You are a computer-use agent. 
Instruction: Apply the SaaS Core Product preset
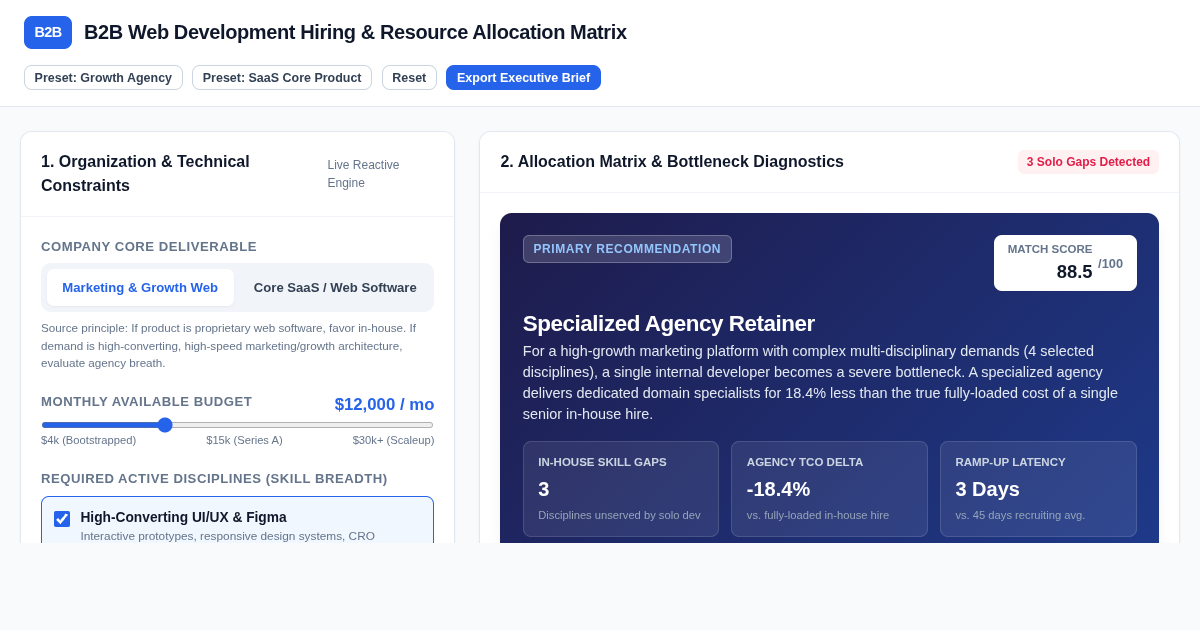click(x=282, y=78)
